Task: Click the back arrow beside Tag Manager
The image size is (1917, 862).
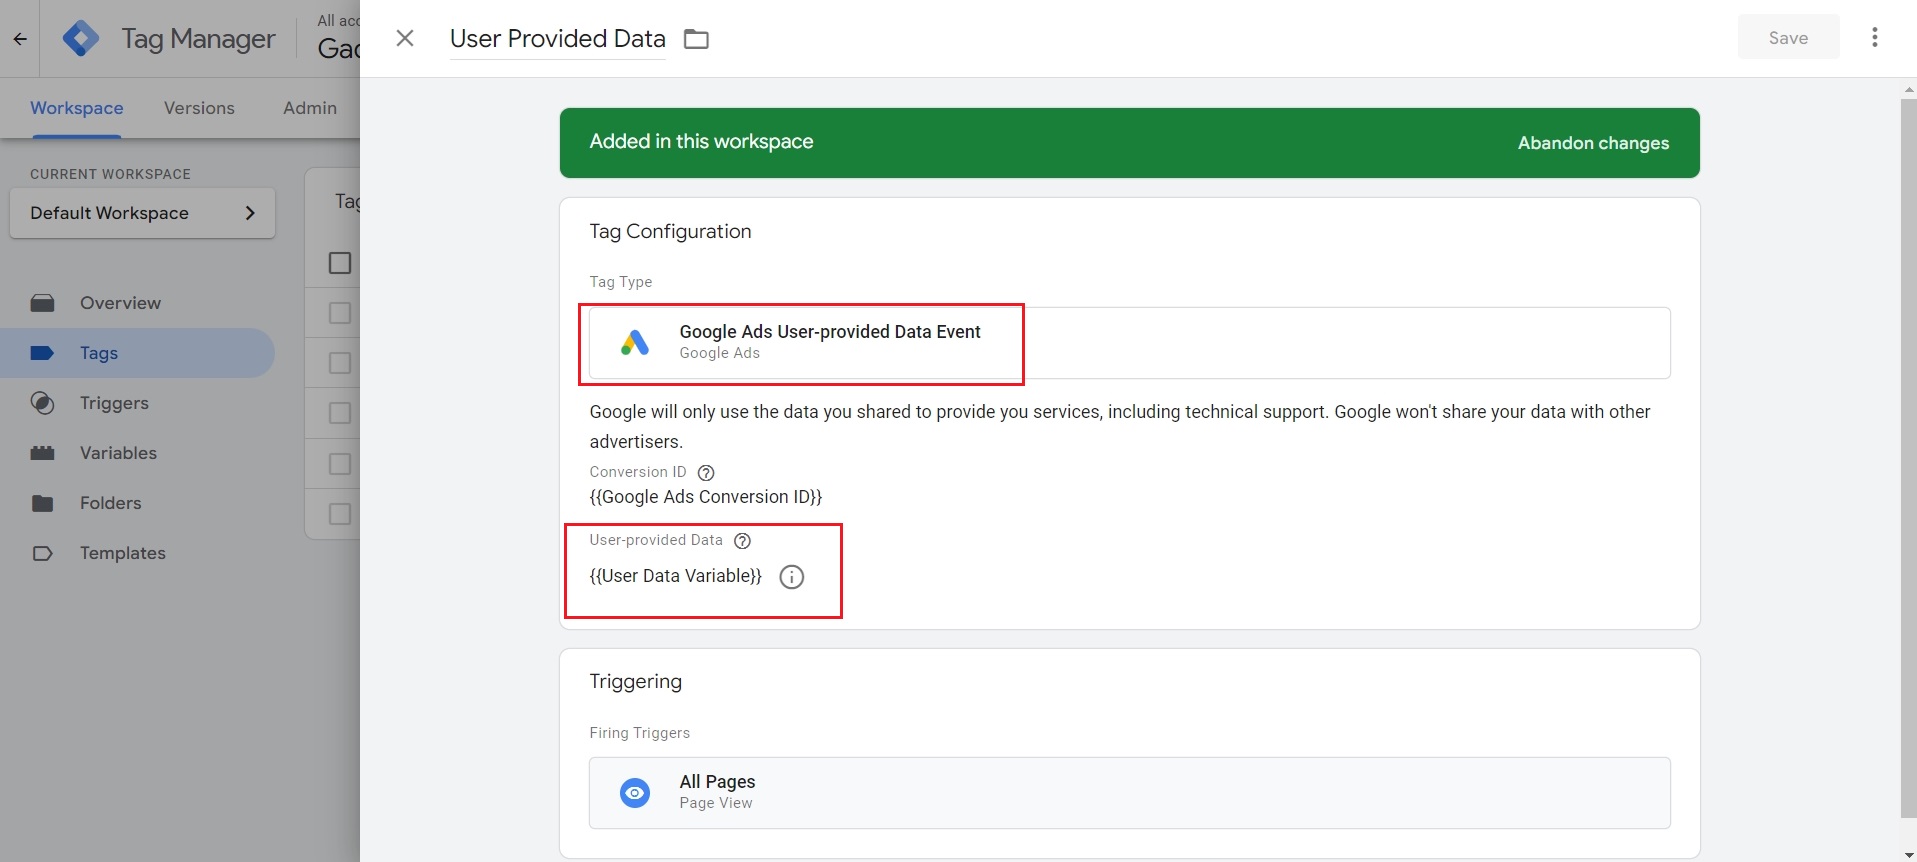Action: coord(20,39)
